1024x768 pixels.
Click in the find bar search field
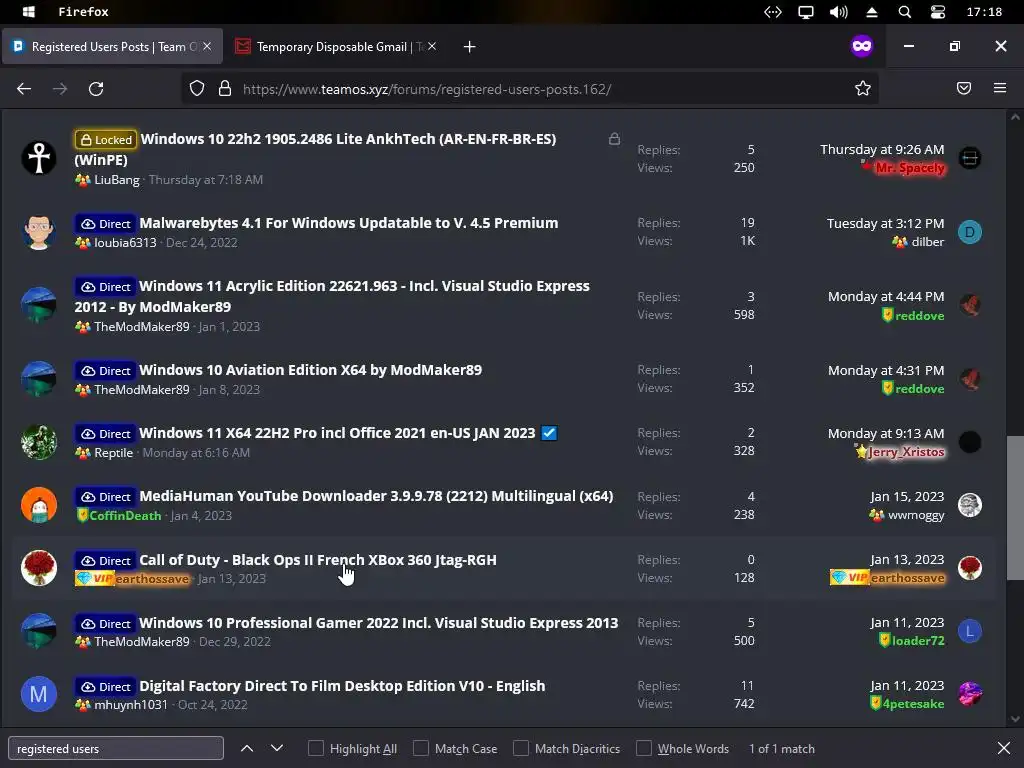click(116, 748)
